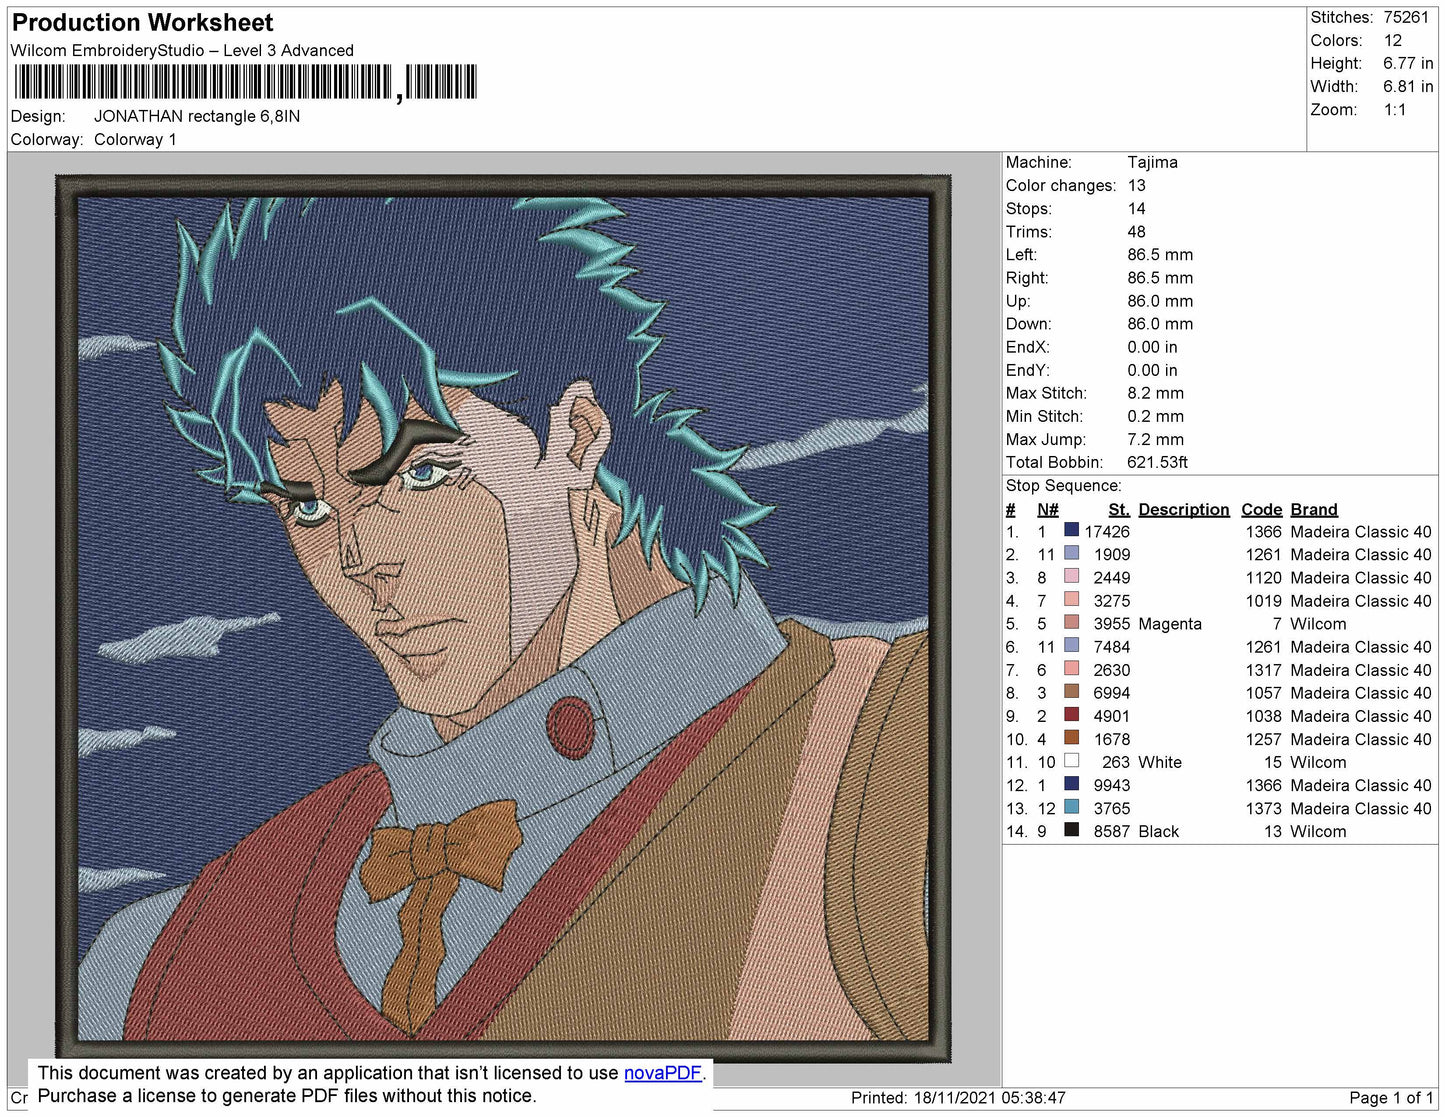Select the swatch beside stitch count 9943
This screenshot has height=1117, width=1445.
point(1072,783)
